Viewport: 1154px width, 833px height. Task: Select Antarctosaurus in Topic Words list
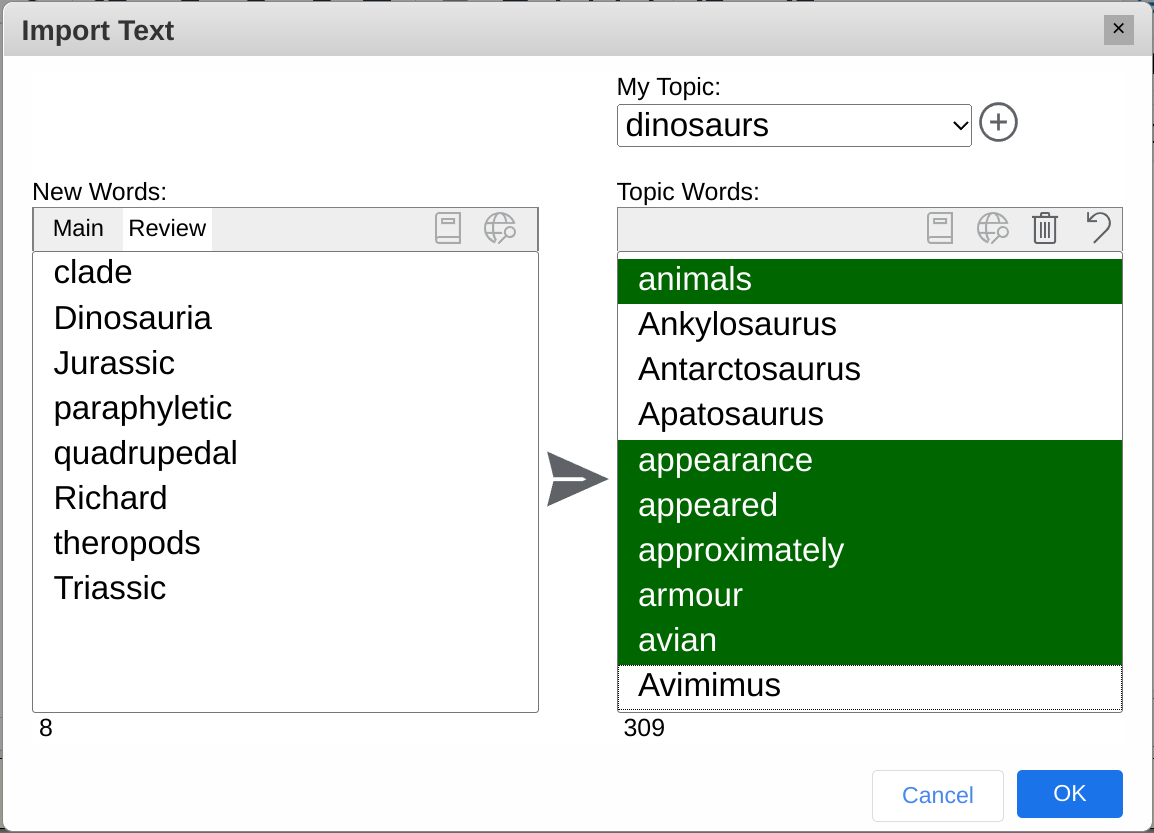[870, 370]
